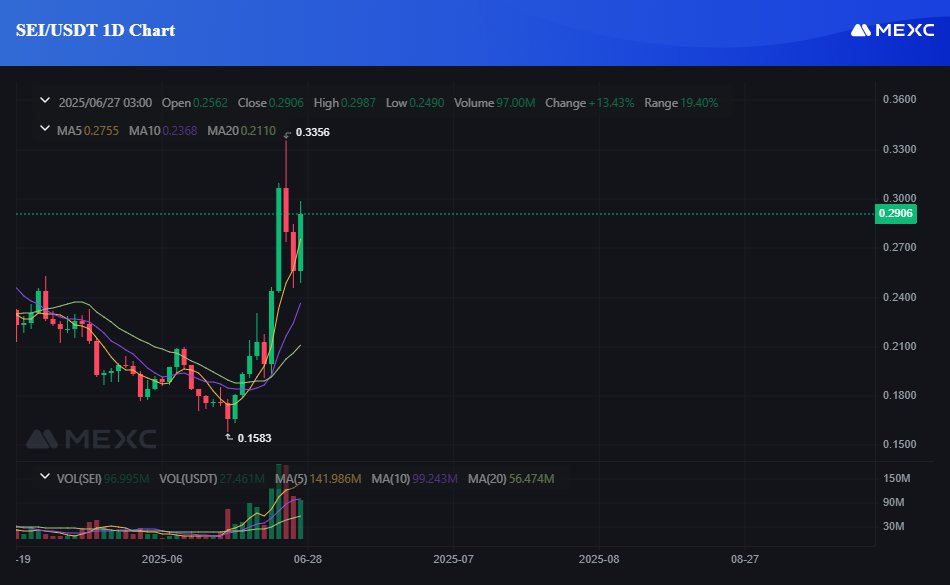Click the 0.2700 price axis label

[899, 247]
